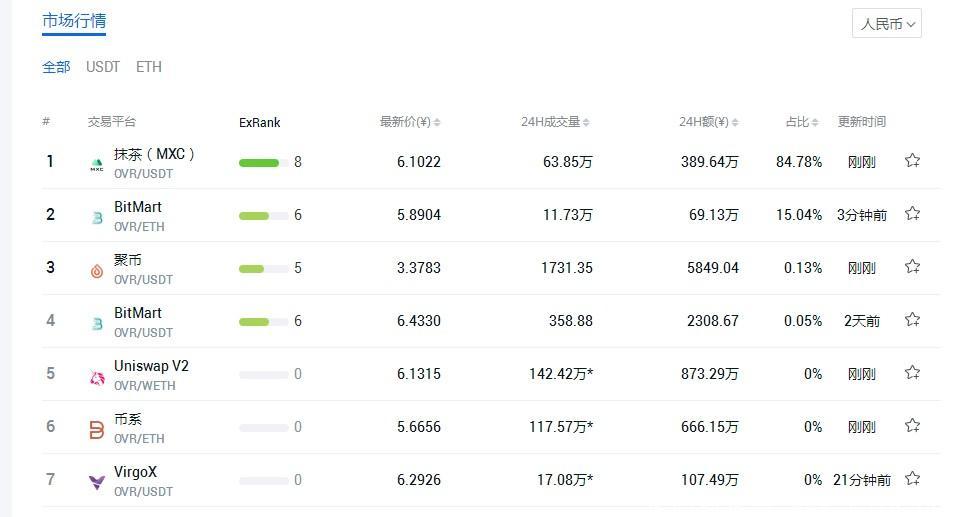
Task: Star the 币系 OVR/ETH row
Action: [x=912, y=425]
